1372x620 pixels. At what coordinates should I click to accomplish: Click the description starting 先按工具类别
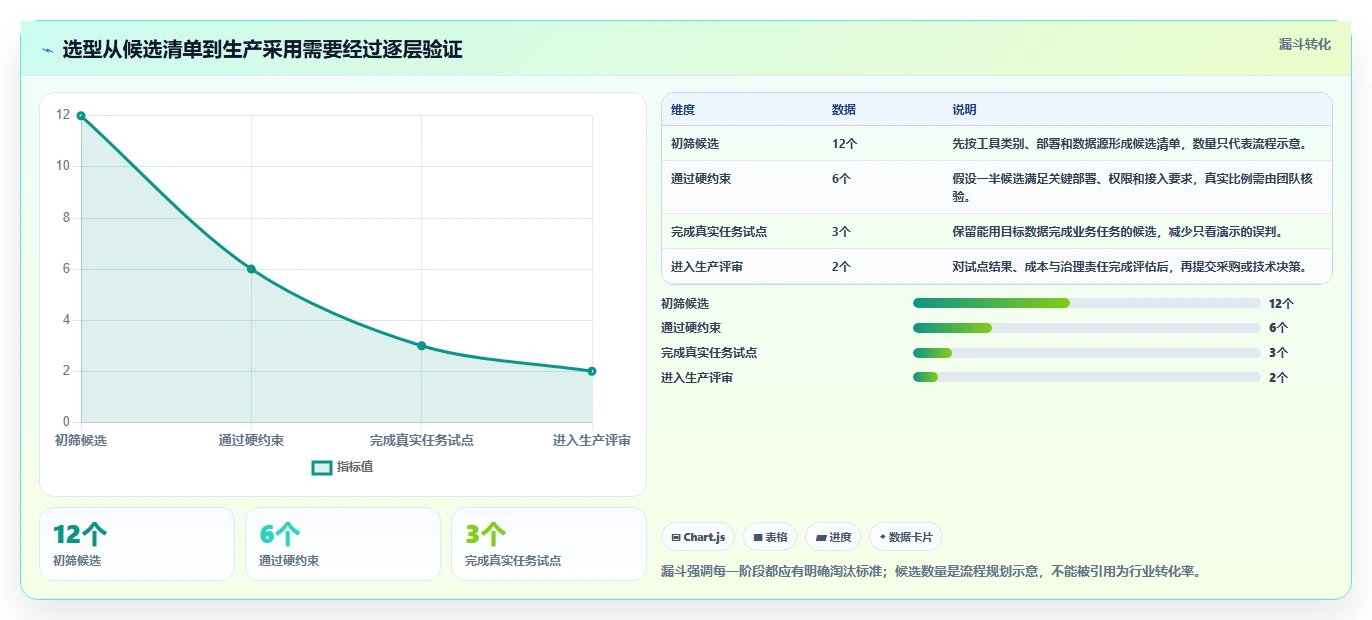(1129, 144)
